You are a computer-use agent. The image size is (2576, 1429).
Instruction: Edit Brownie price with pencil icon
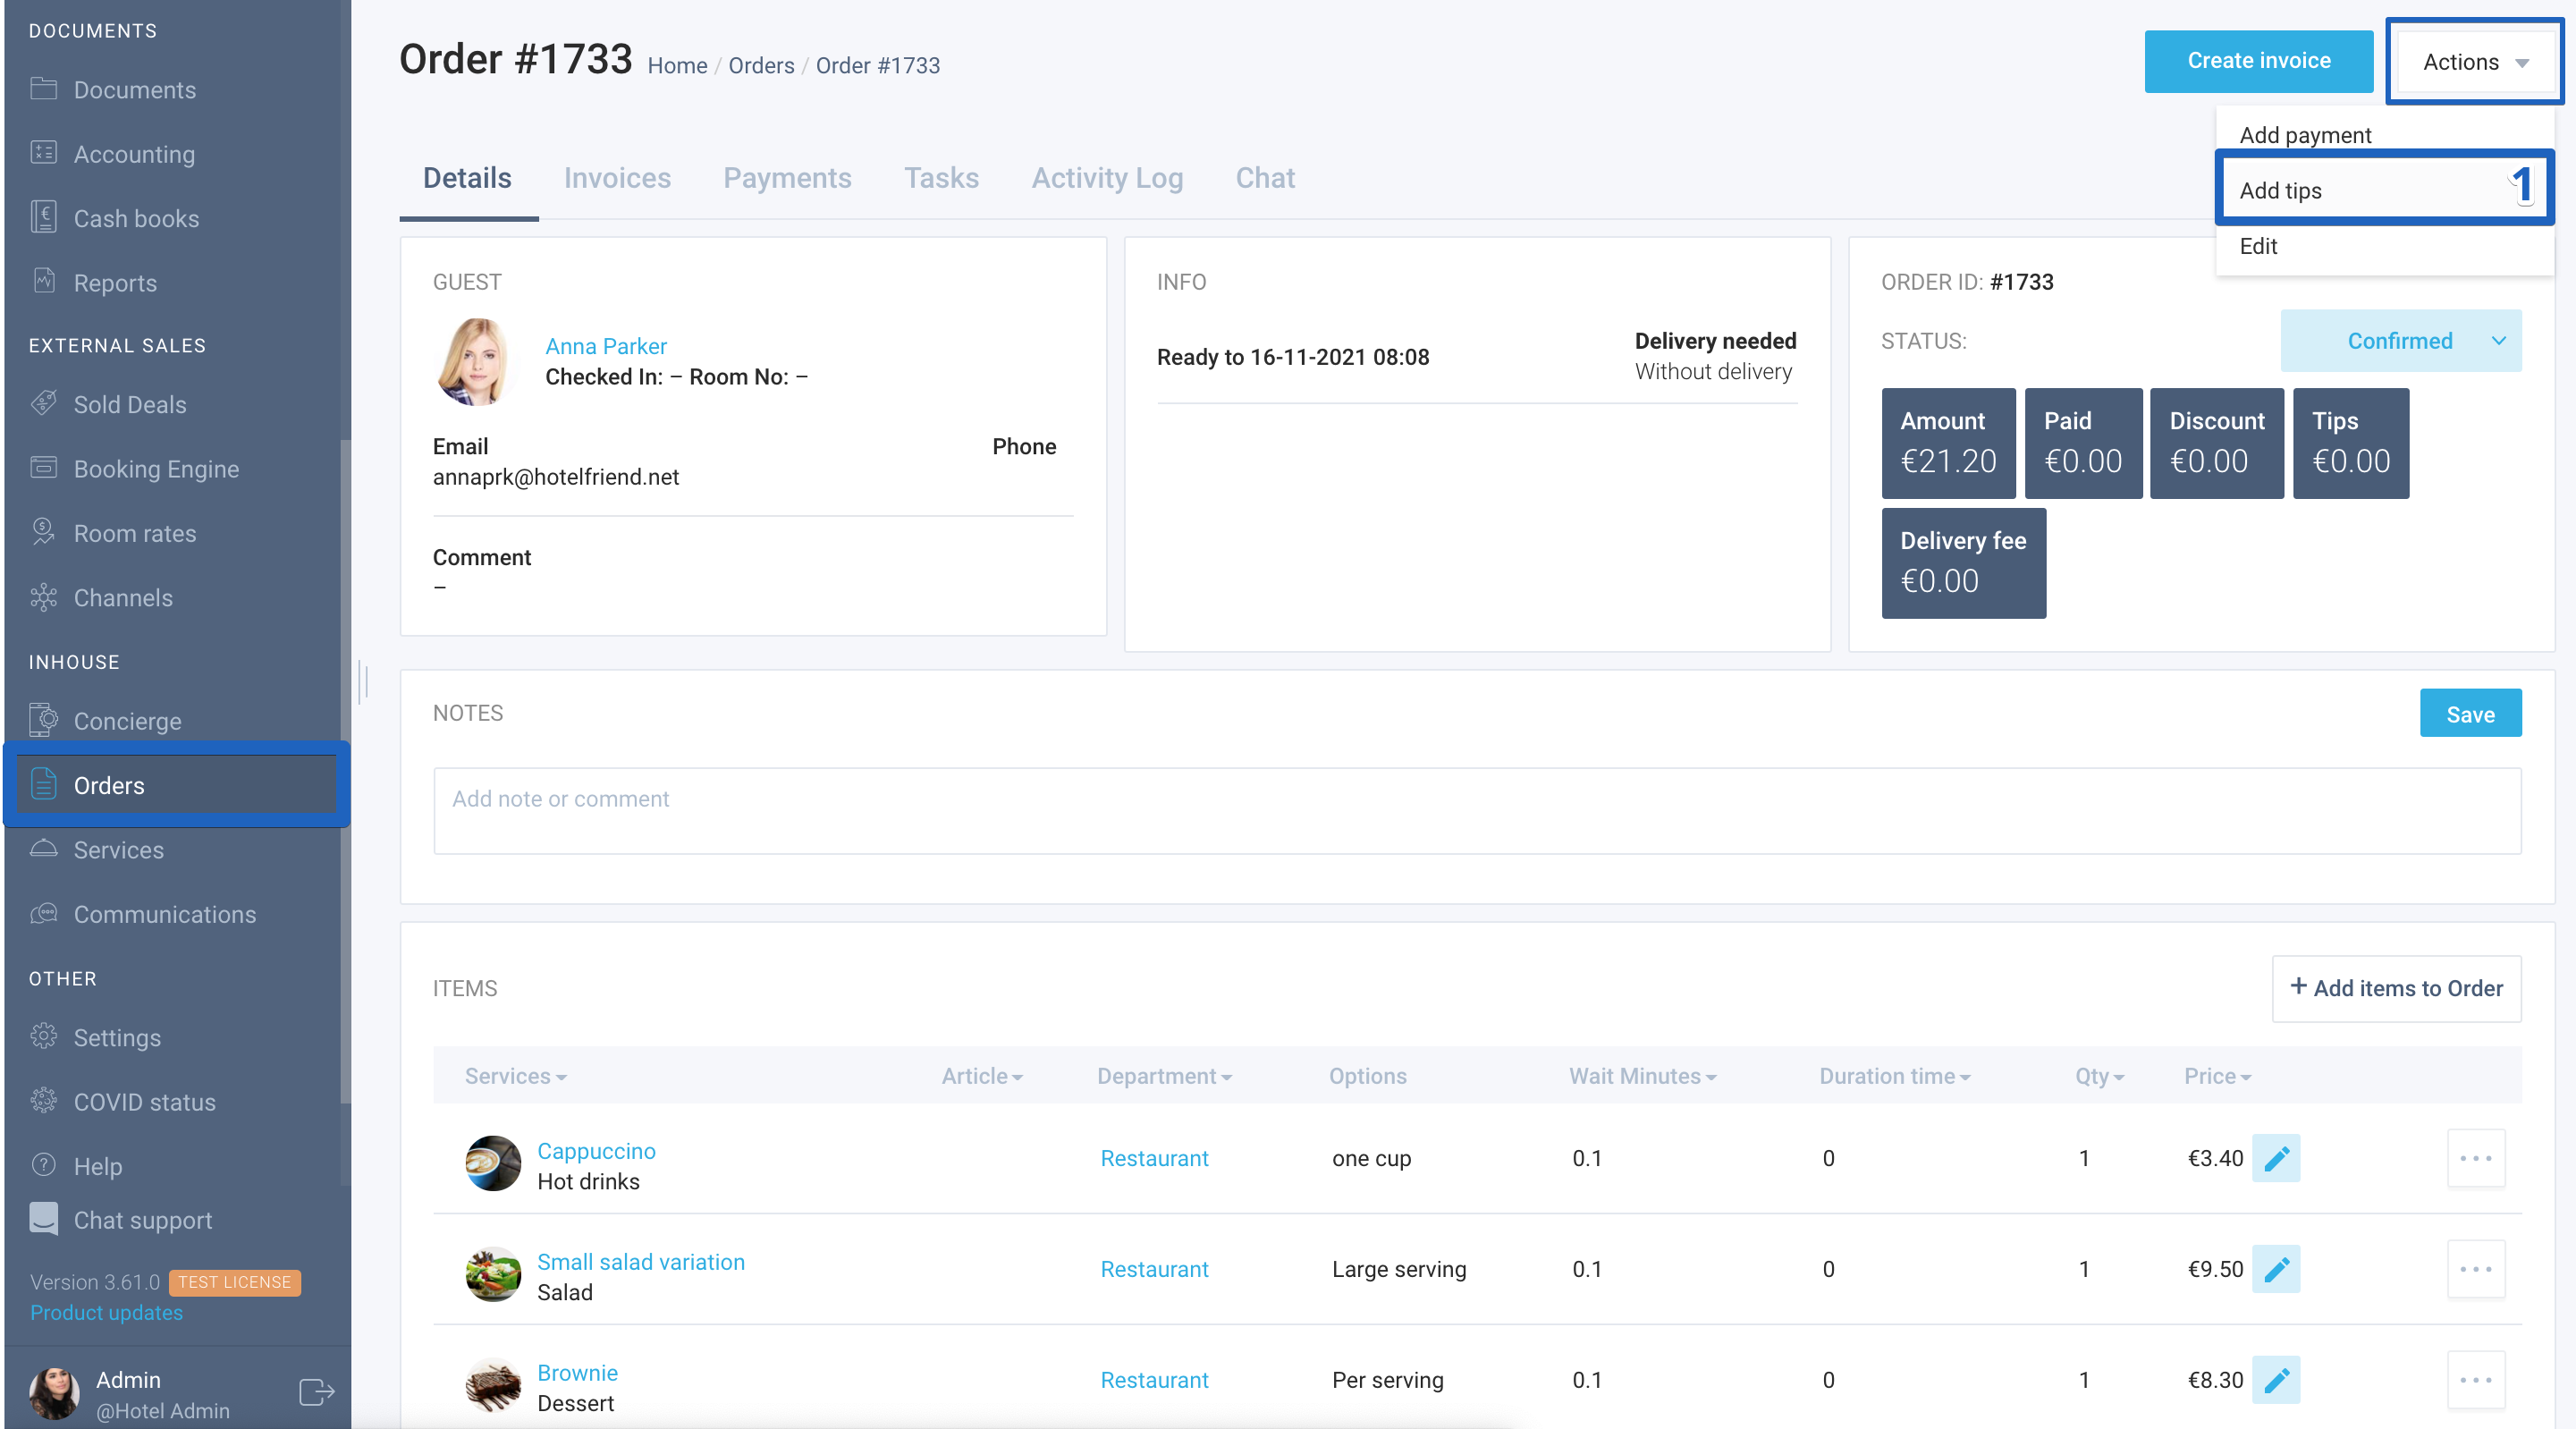(2276, 1380)
